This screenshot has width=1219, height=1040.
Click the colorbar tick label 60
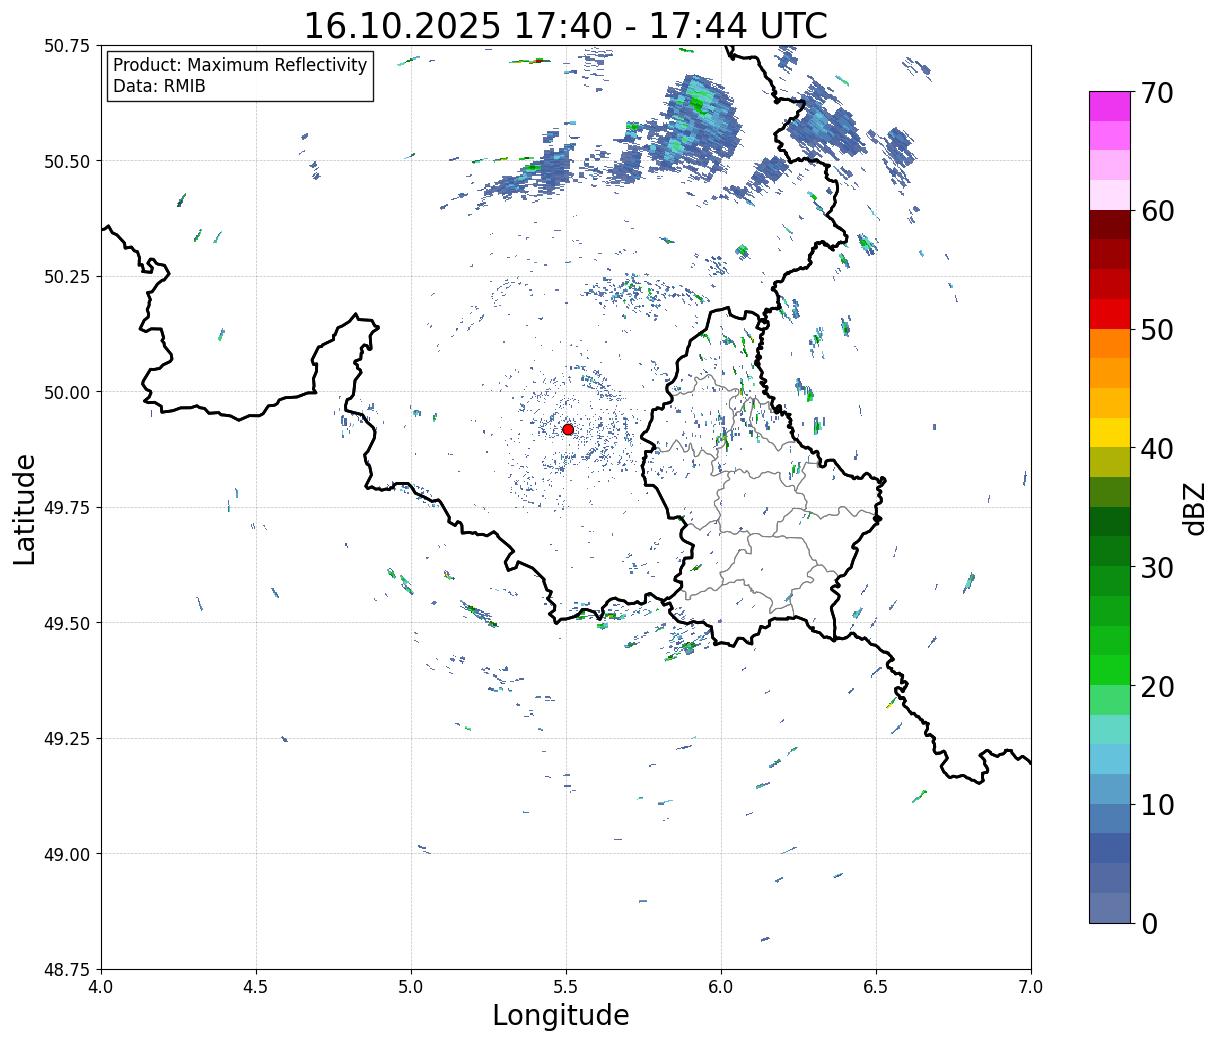pos(1157,211)
